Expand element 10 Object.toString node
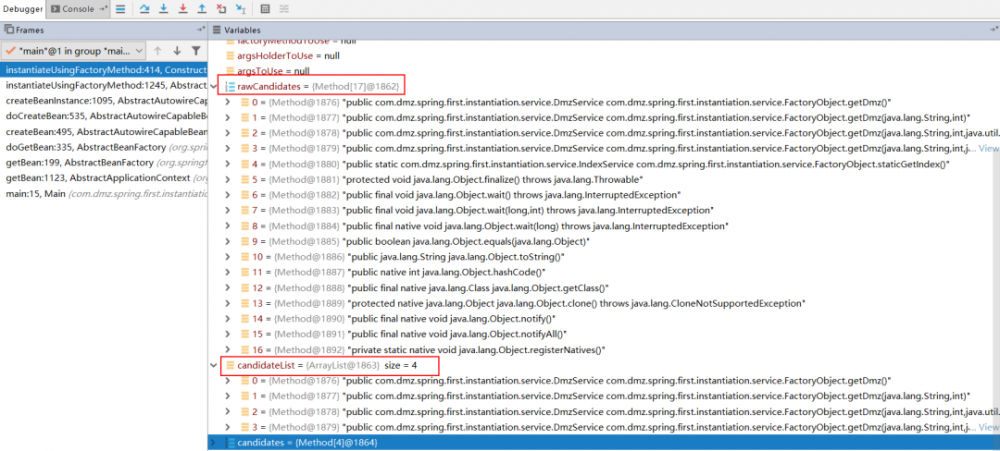This screenshot has height=451, width=1000. pos(229,256)
